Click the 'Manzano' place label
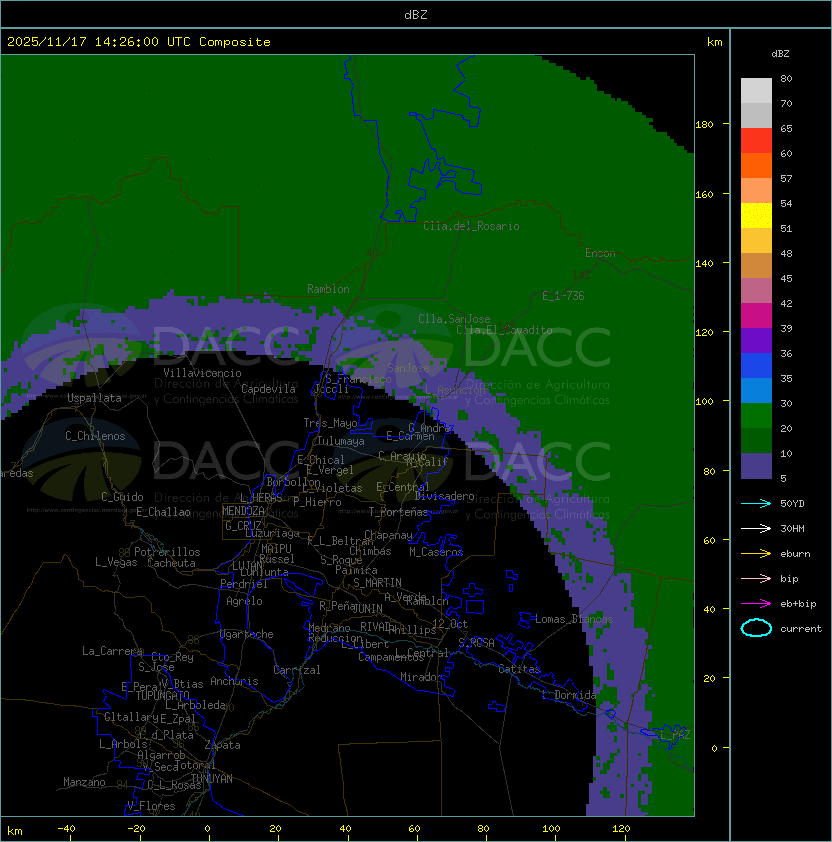 pyautogui.click(x=84, y=782)
